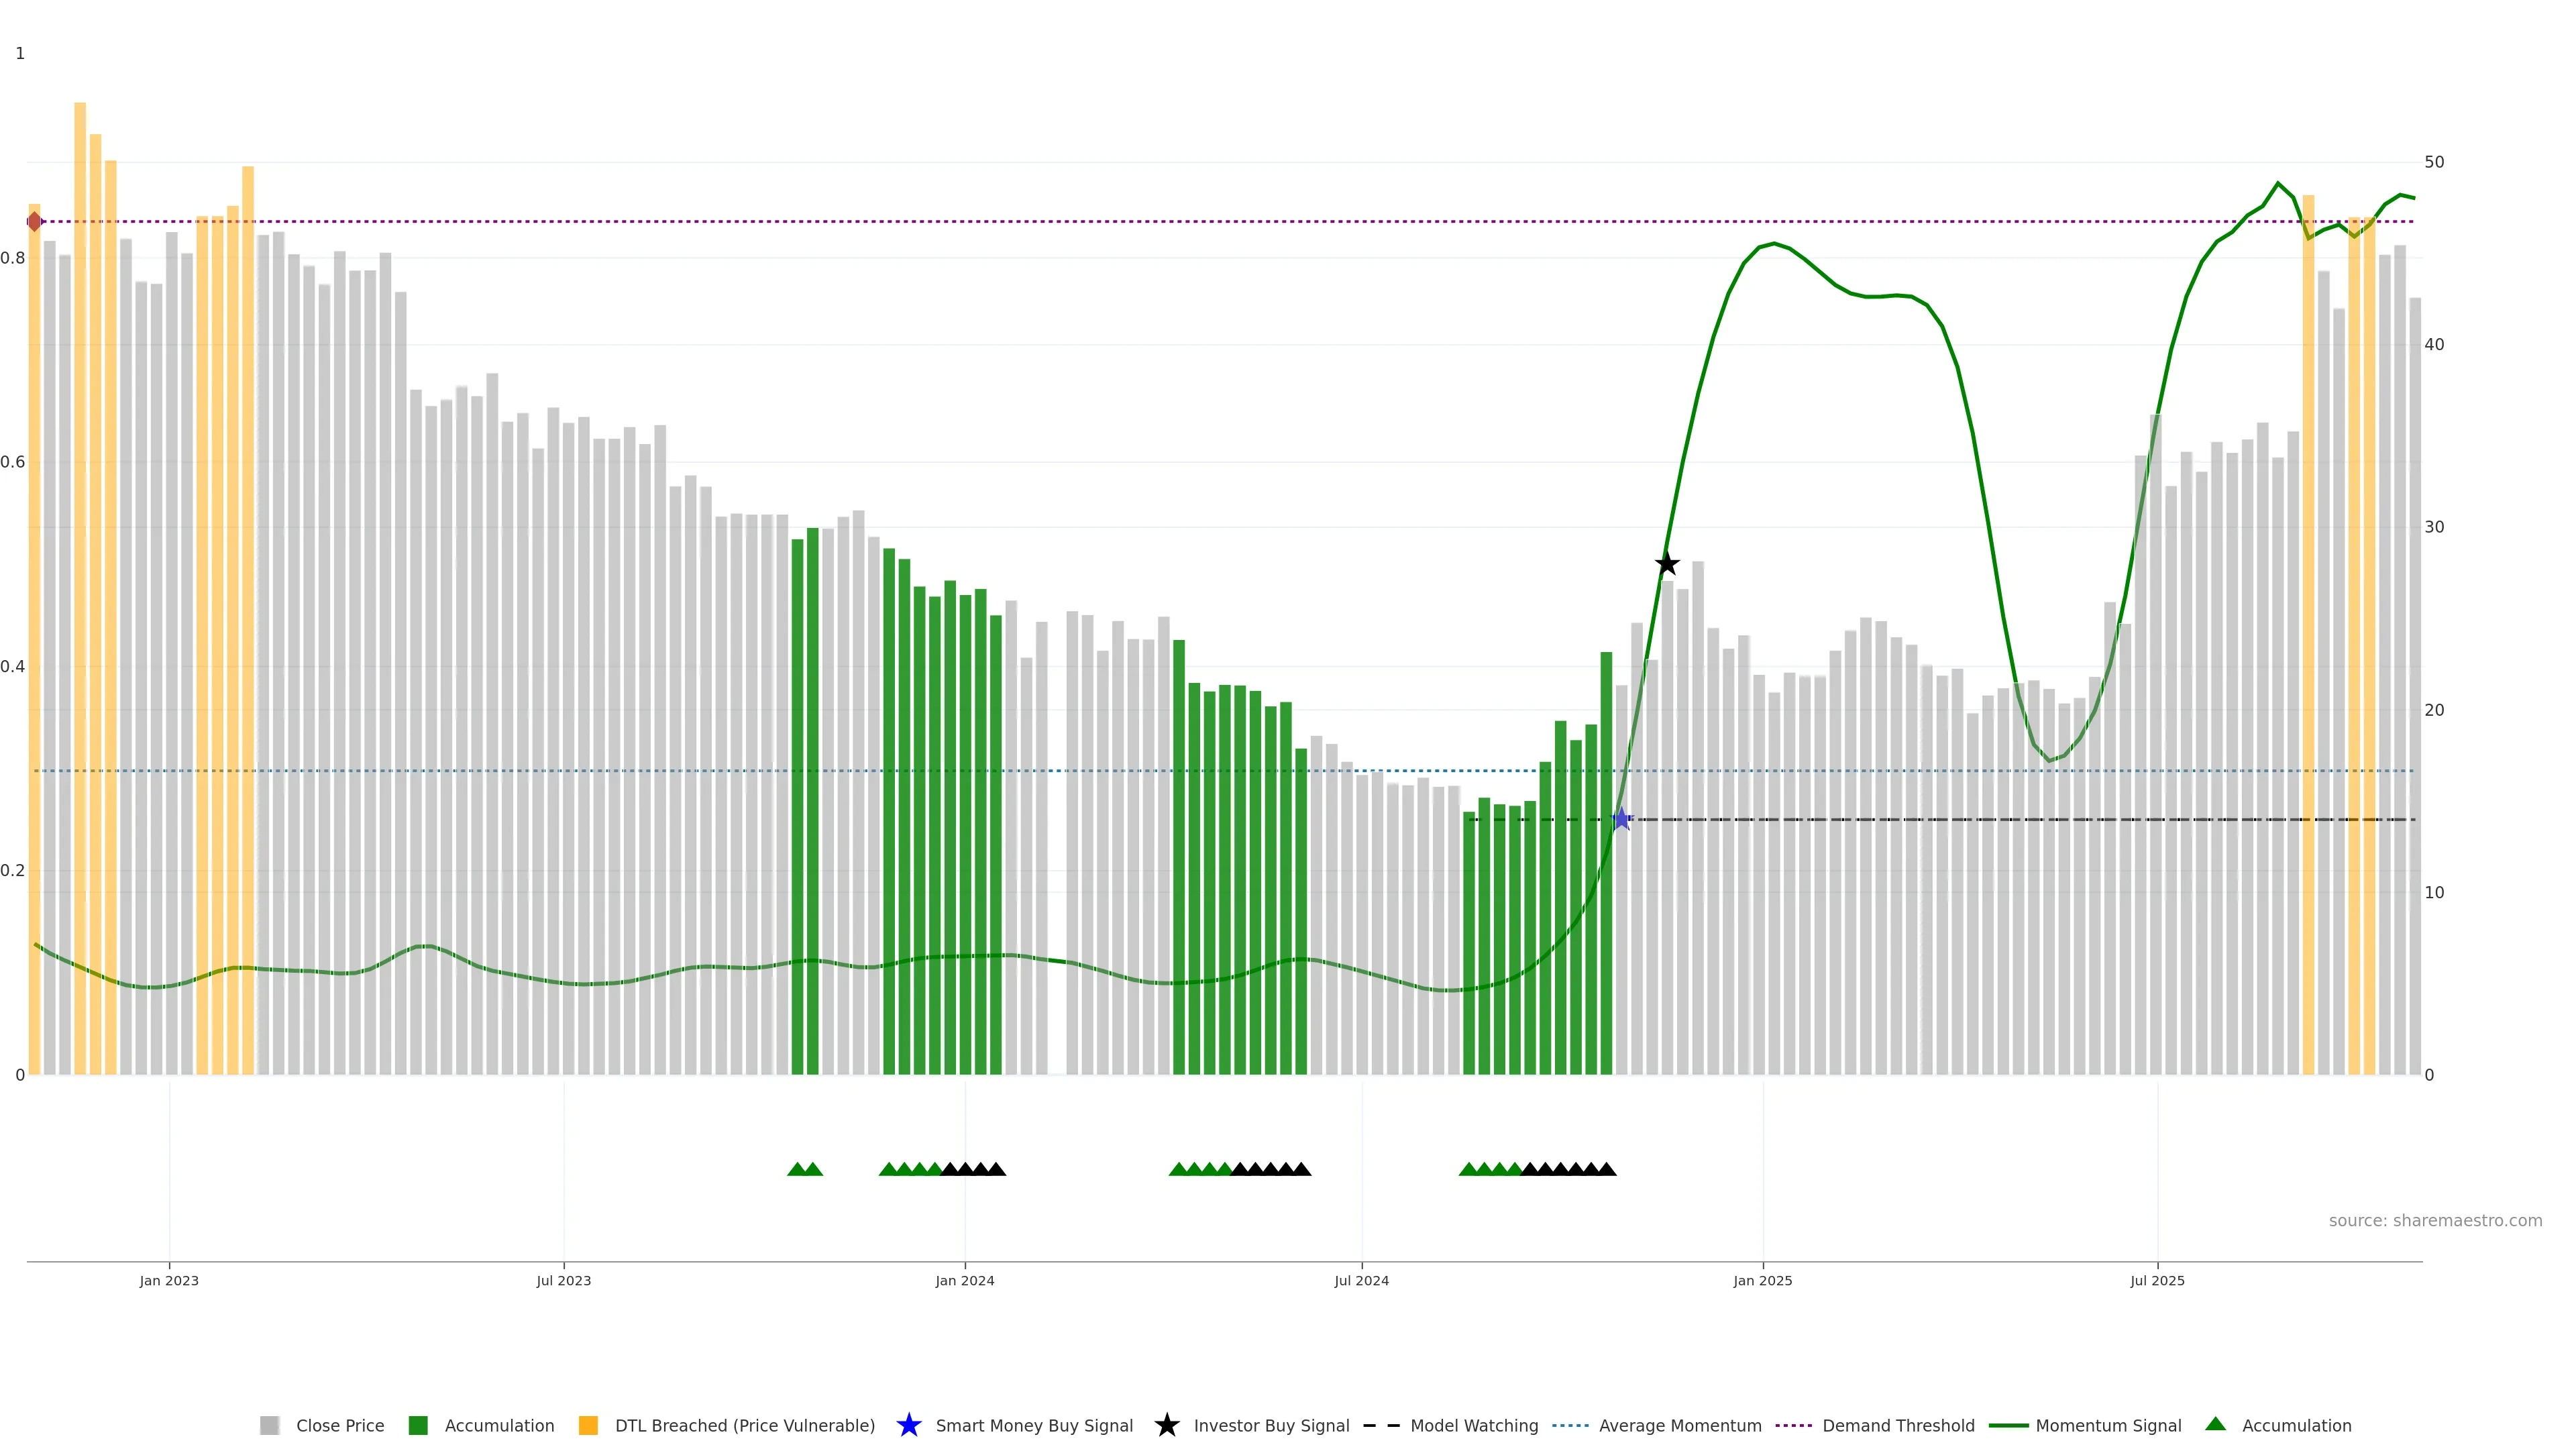Image resolution: width=2576 pixels, height=1449 pixels.
Task: Click the Jan 2024 axis label
Action: 964,1280
